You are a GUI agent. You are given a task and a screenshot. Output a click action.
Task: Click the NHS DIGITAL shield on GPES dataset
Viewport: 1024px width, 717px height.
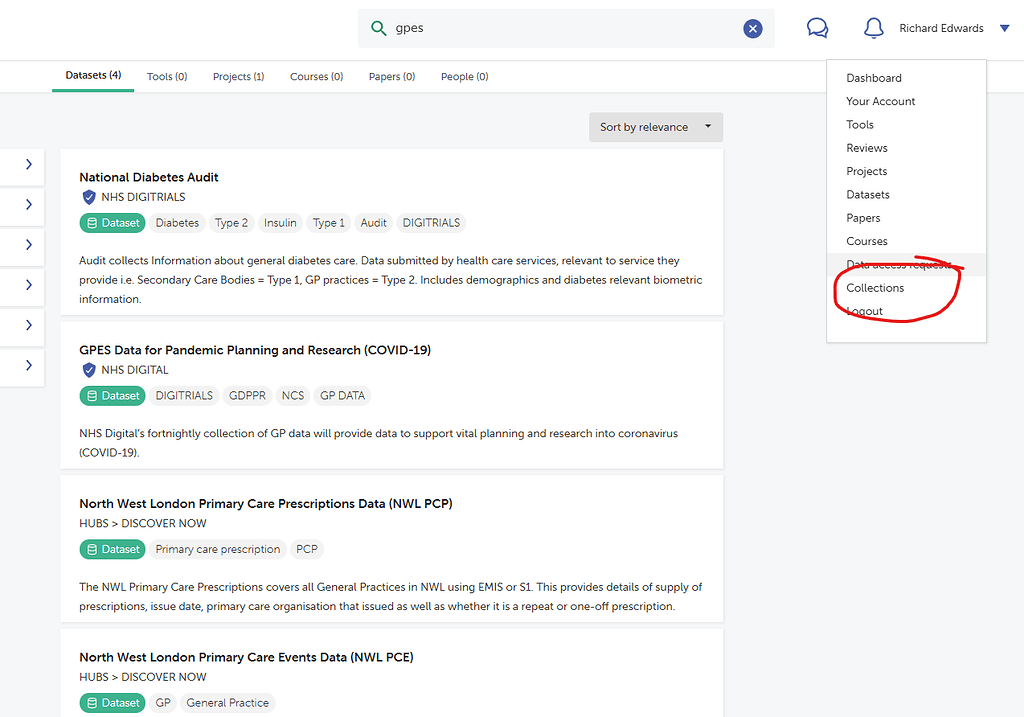click(88, 370)
